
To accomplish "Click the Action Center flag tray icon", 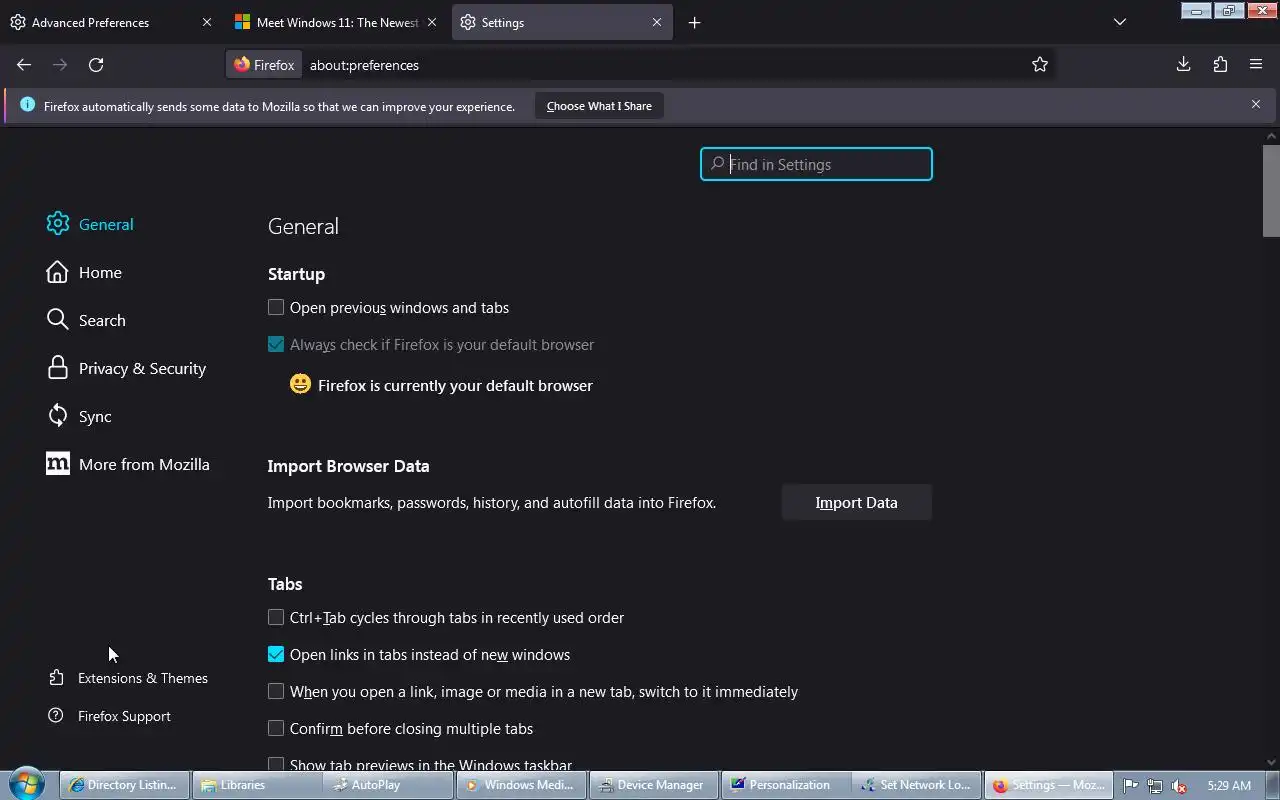I will pyautogui.click(x=1131, y=786).
